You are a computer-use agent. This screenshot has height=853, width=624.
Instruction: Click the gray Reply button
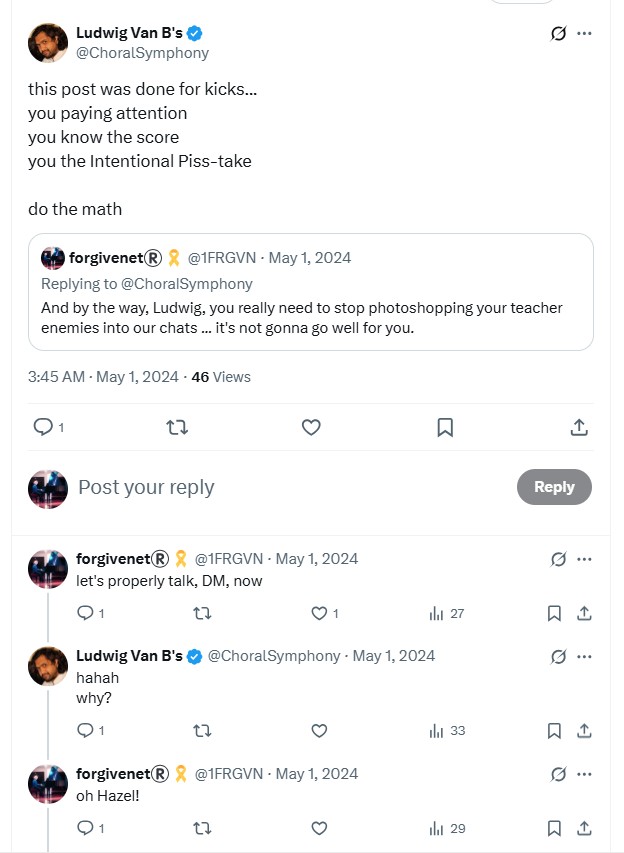click(x=554, y=487)
